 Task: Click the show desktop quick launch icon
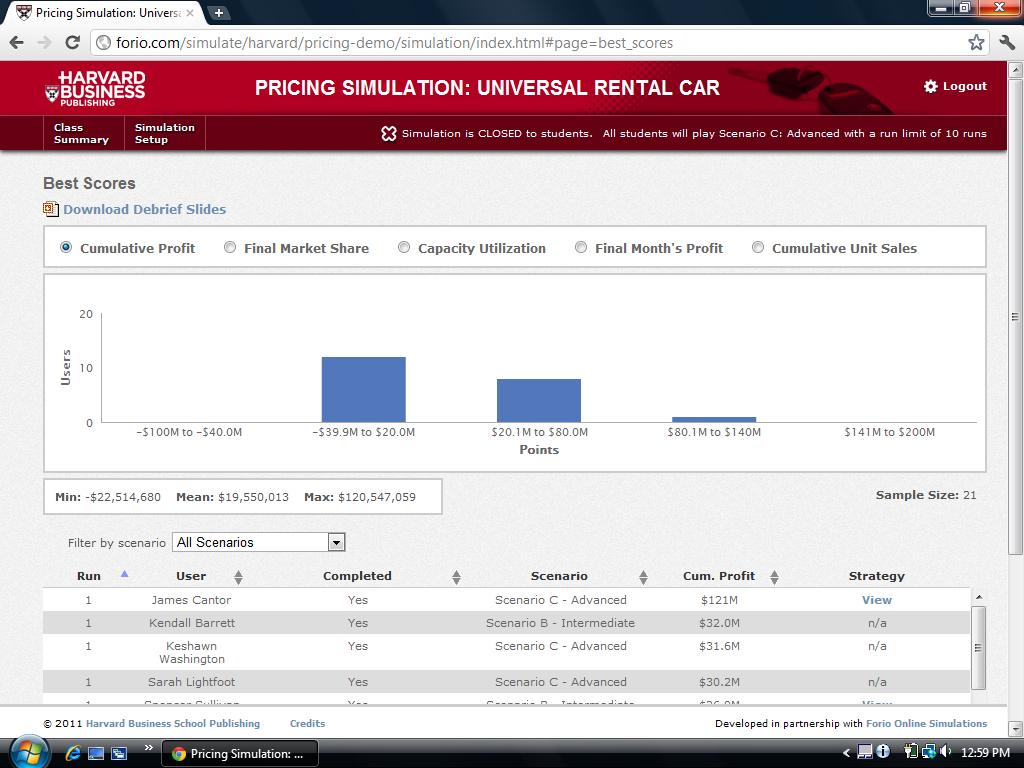(x=96, y=753)
